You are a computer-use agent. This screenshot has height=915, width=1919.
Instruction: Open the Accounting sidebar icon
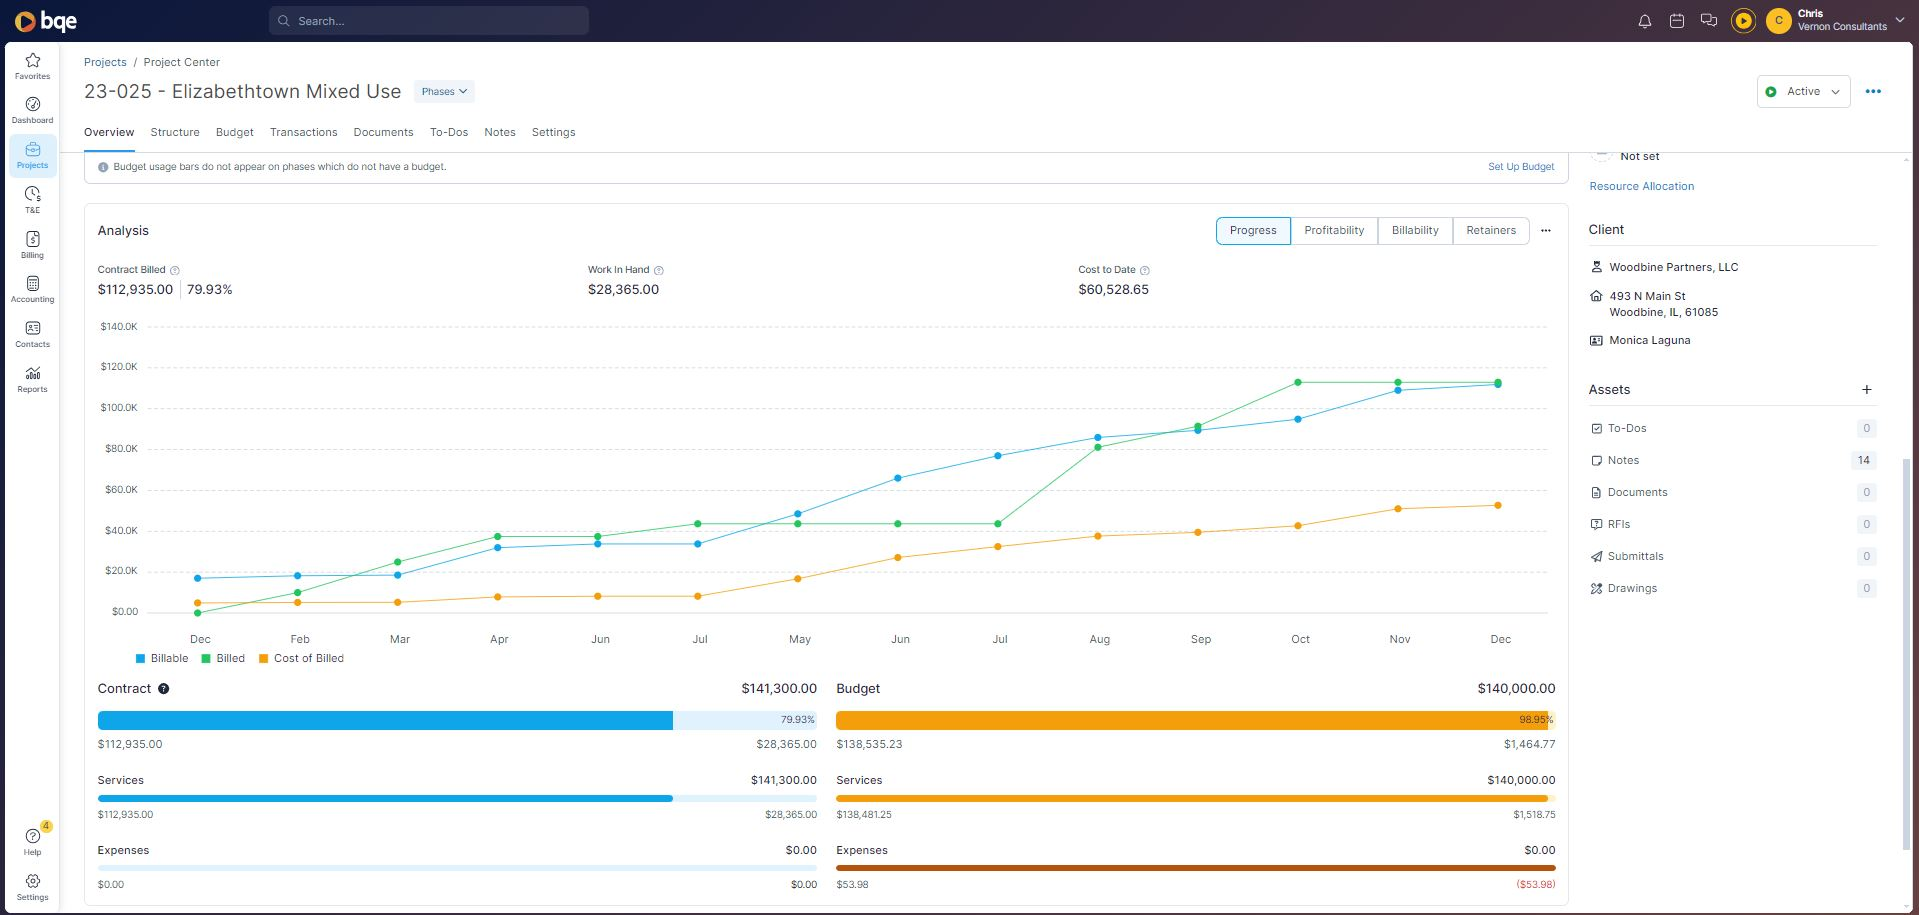[32, 289]
